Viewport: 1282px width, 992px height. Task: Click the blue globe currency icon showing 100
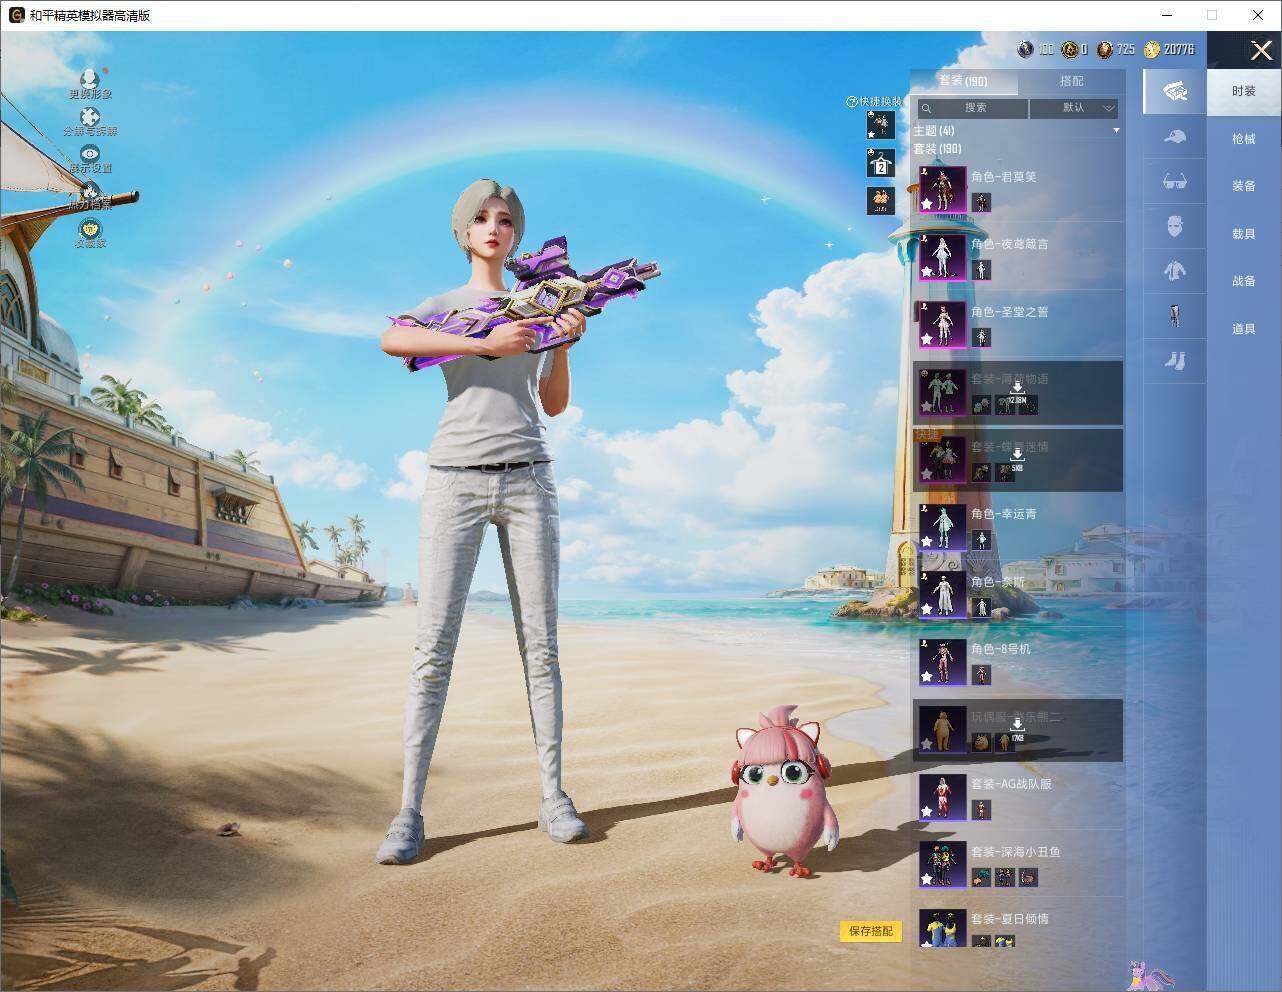[1025, 49]
